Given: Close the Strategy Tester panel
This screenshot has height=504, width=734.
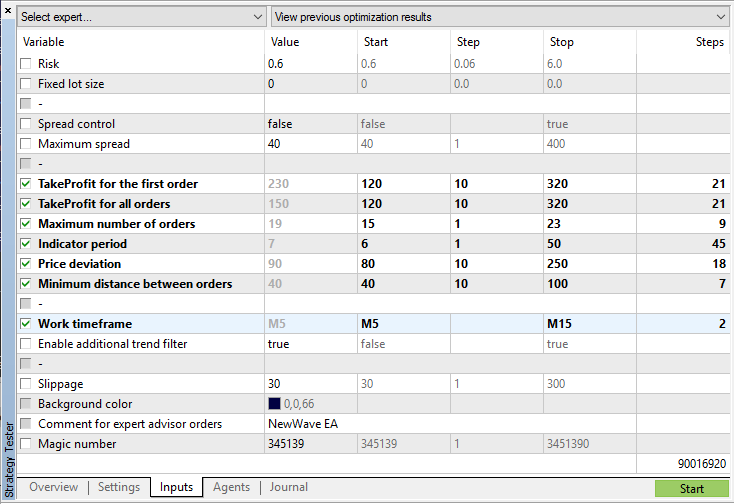Looking at the screenshot, I should pyautogui.click(x=7, y=10).
